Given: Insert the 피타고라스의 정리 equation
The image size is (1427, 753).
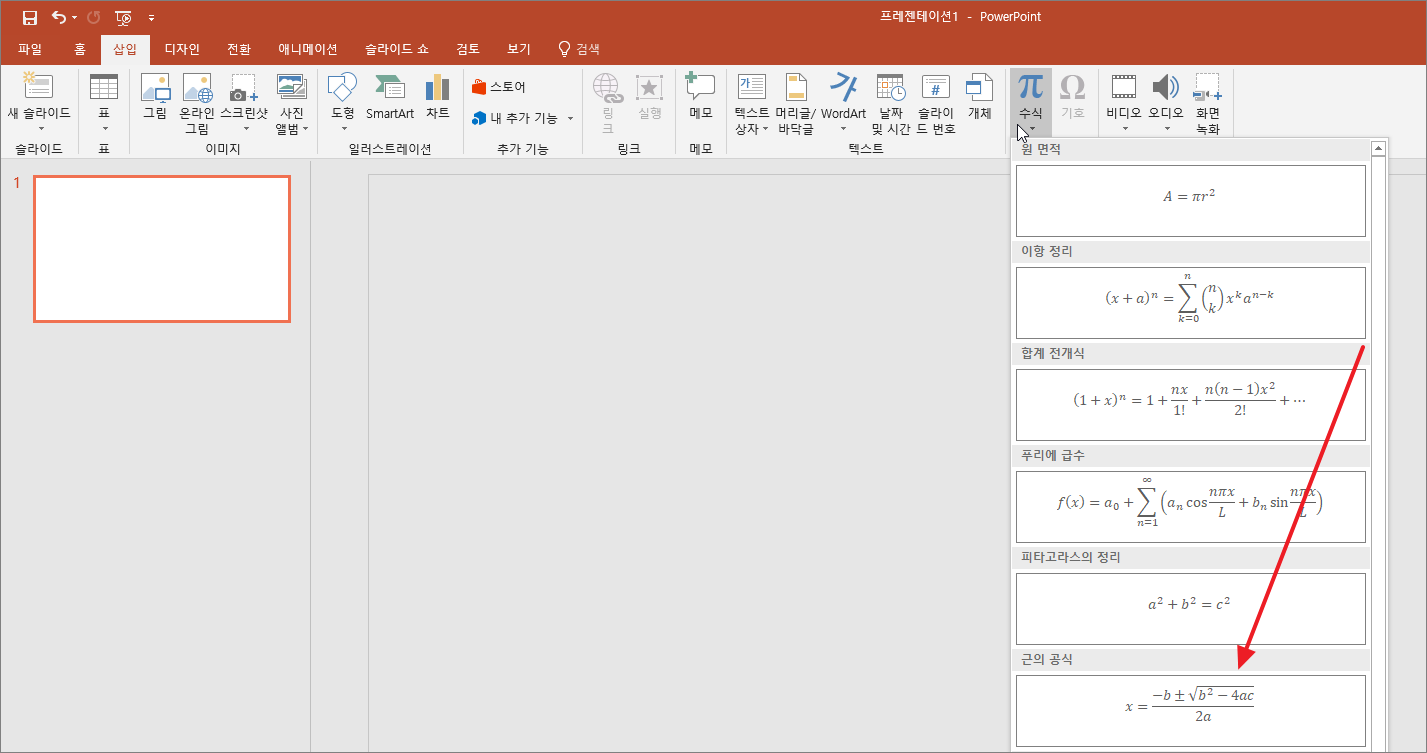Looking at the screenshot, I should point(1190,608).
